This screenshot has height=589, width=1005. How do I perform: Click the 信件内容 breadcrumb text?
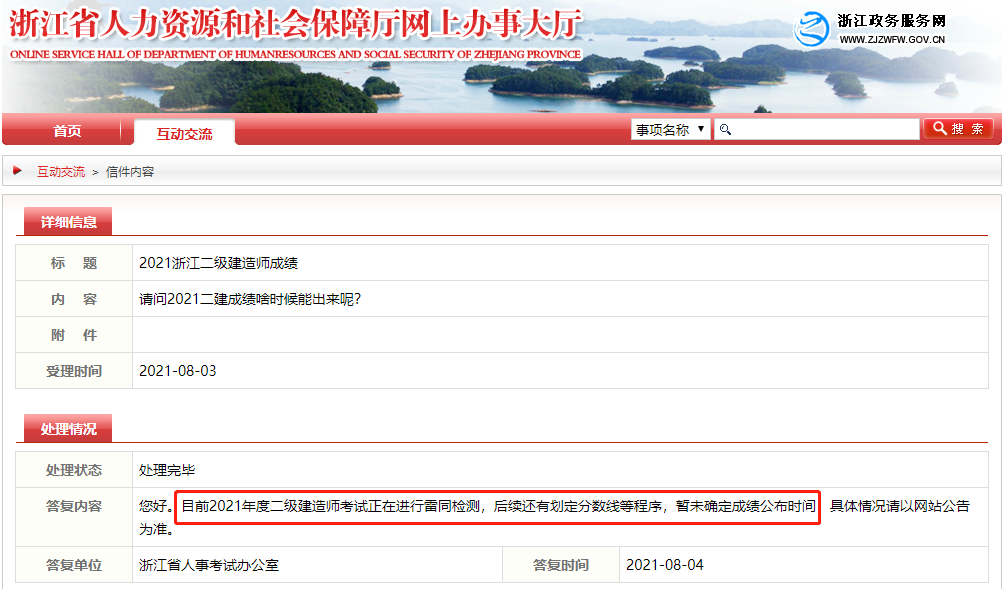[x=130, y=172]
